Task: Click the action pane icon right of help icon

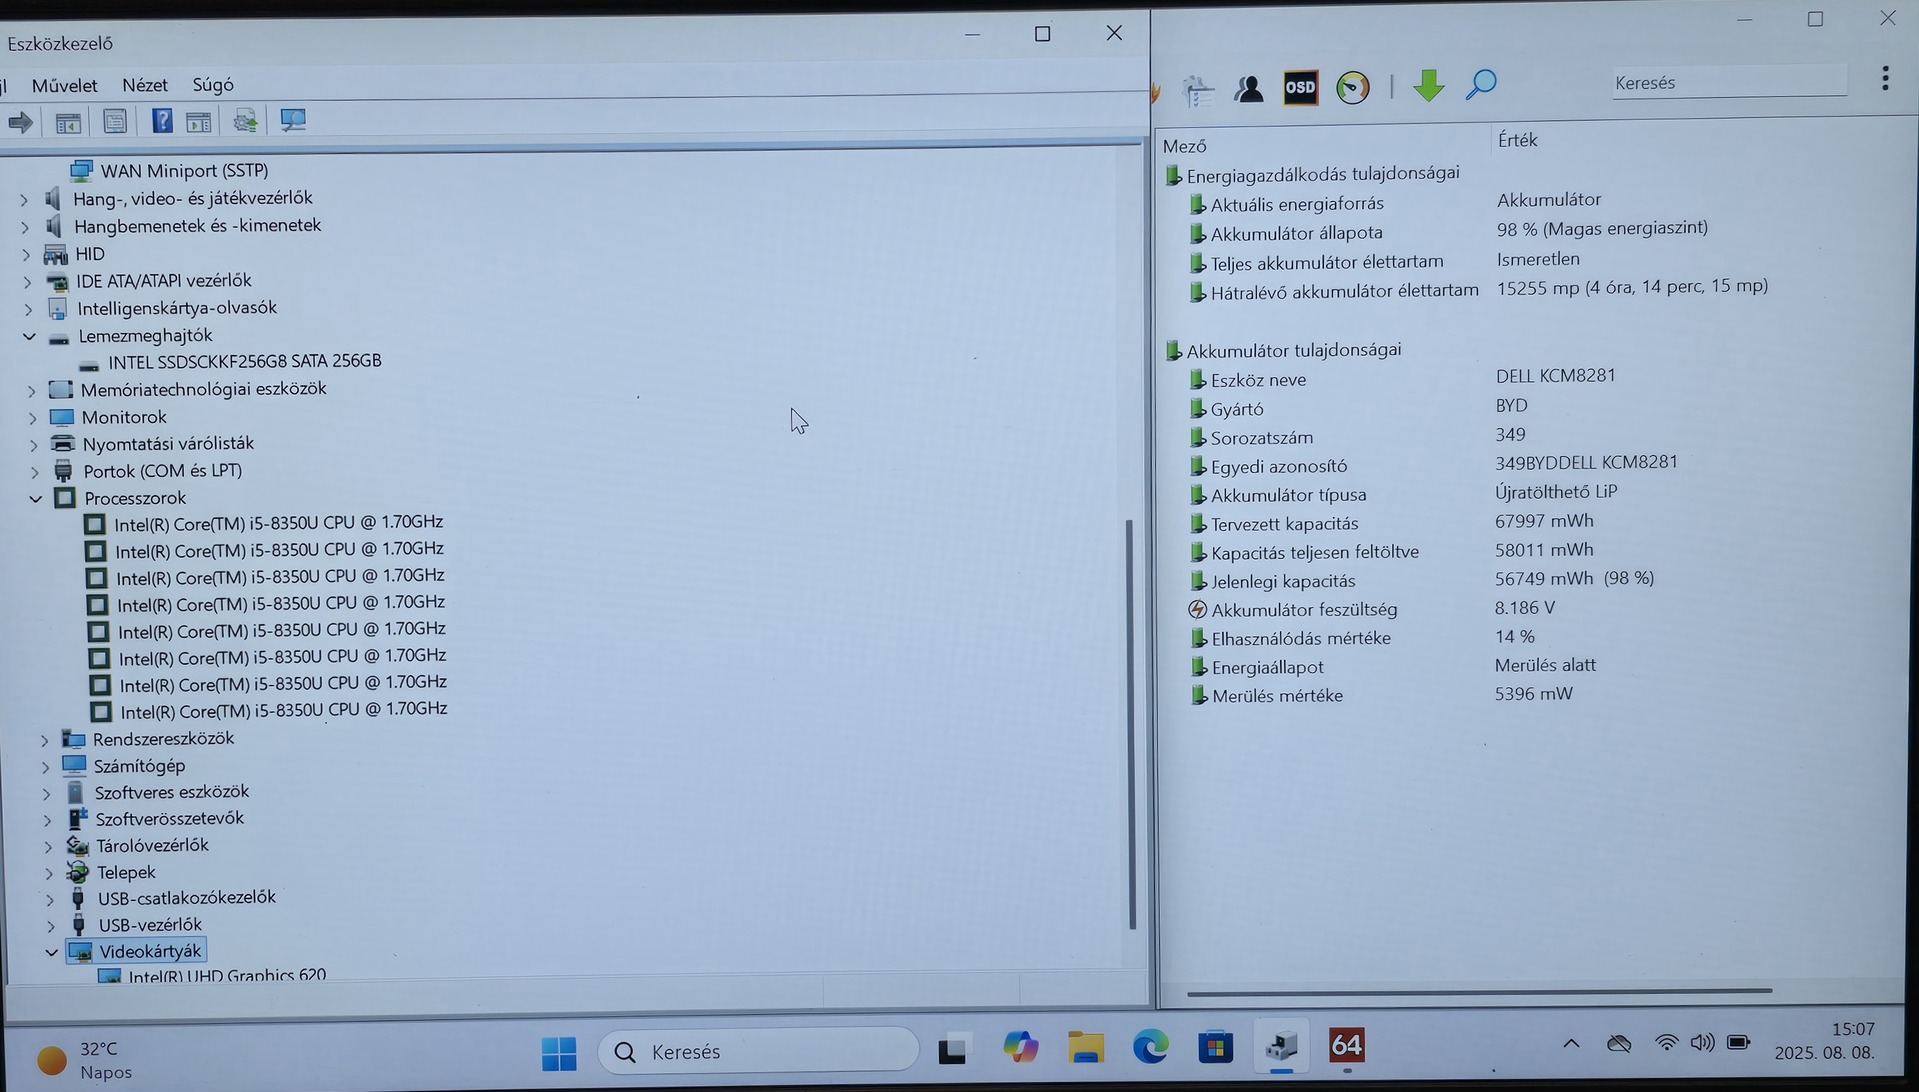Action: click(x=199, y=122)
